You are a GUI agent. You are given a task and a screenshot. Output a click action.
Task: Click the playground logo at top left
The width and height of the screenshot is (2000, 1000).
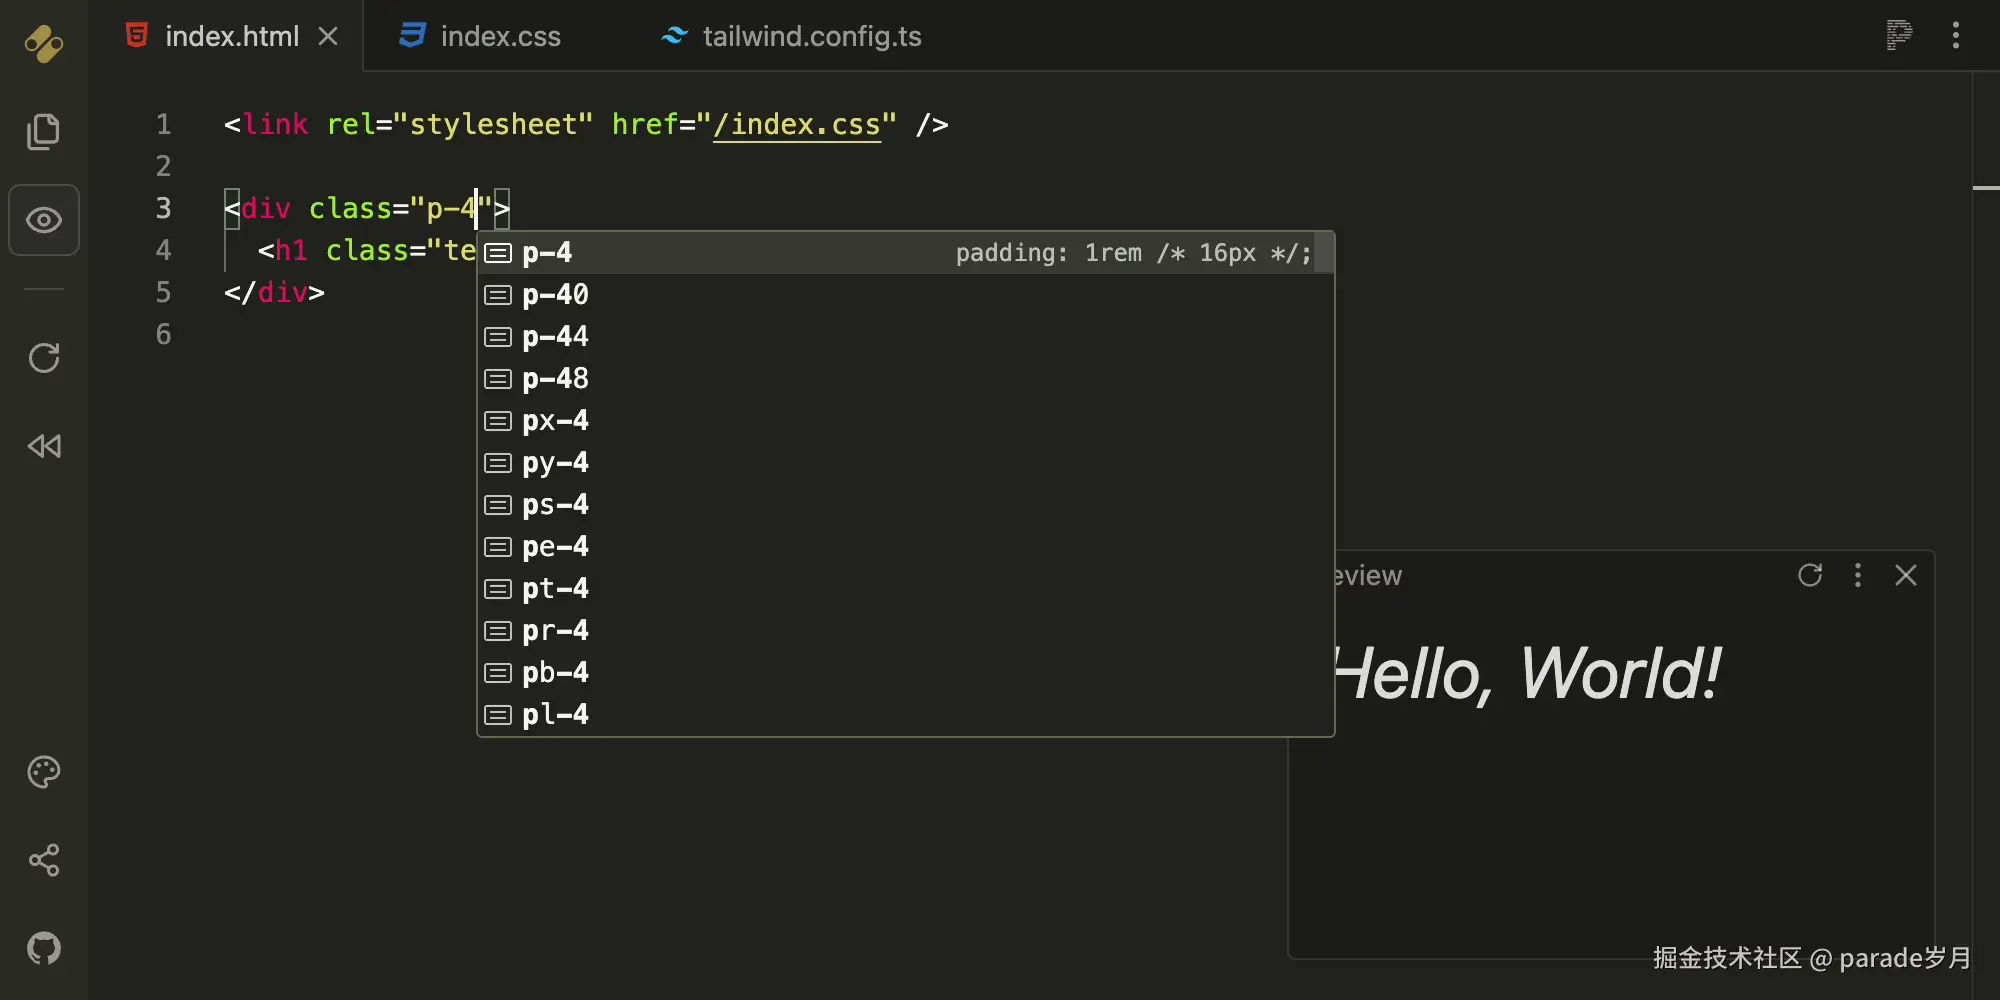point(44,44)
